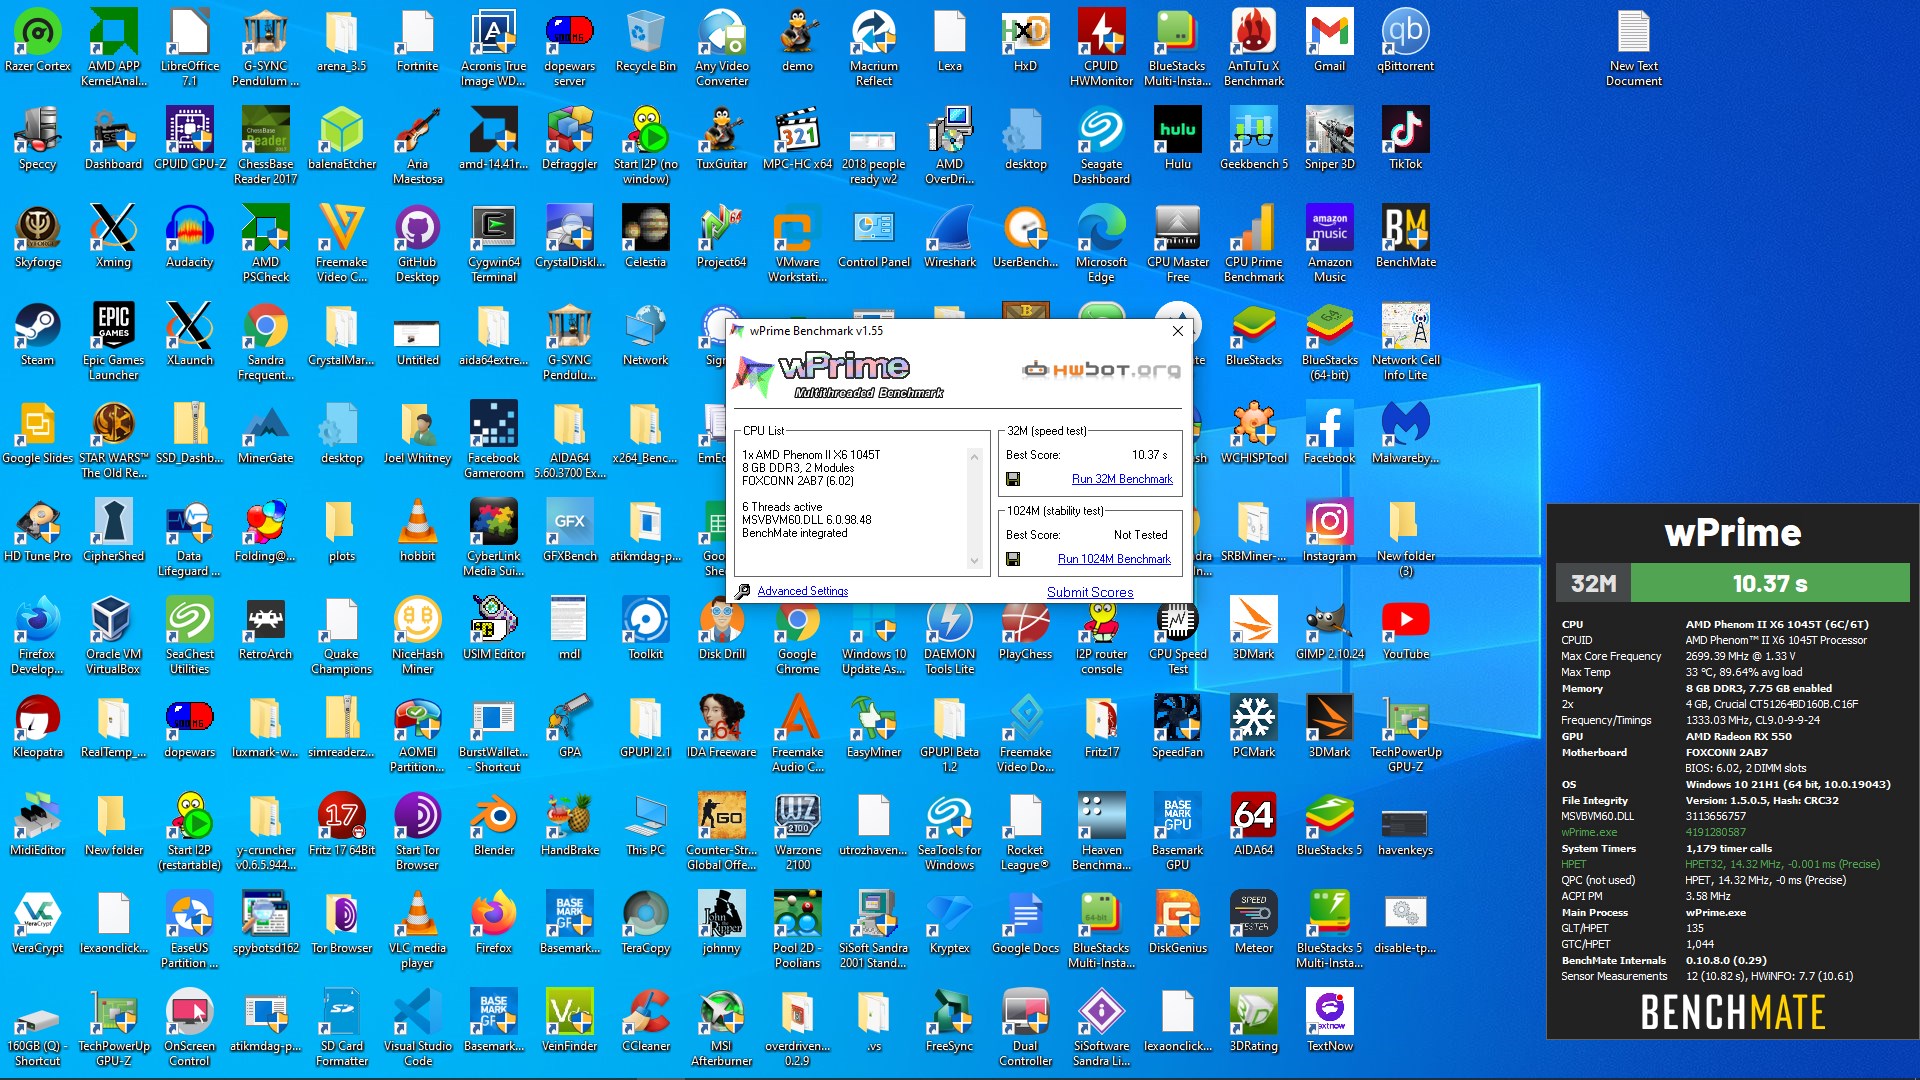Image resolution: width=1920 pixels, height=1080 pixels.
Task: Select the Audacity desktop icon
Action: coord(190,238)
